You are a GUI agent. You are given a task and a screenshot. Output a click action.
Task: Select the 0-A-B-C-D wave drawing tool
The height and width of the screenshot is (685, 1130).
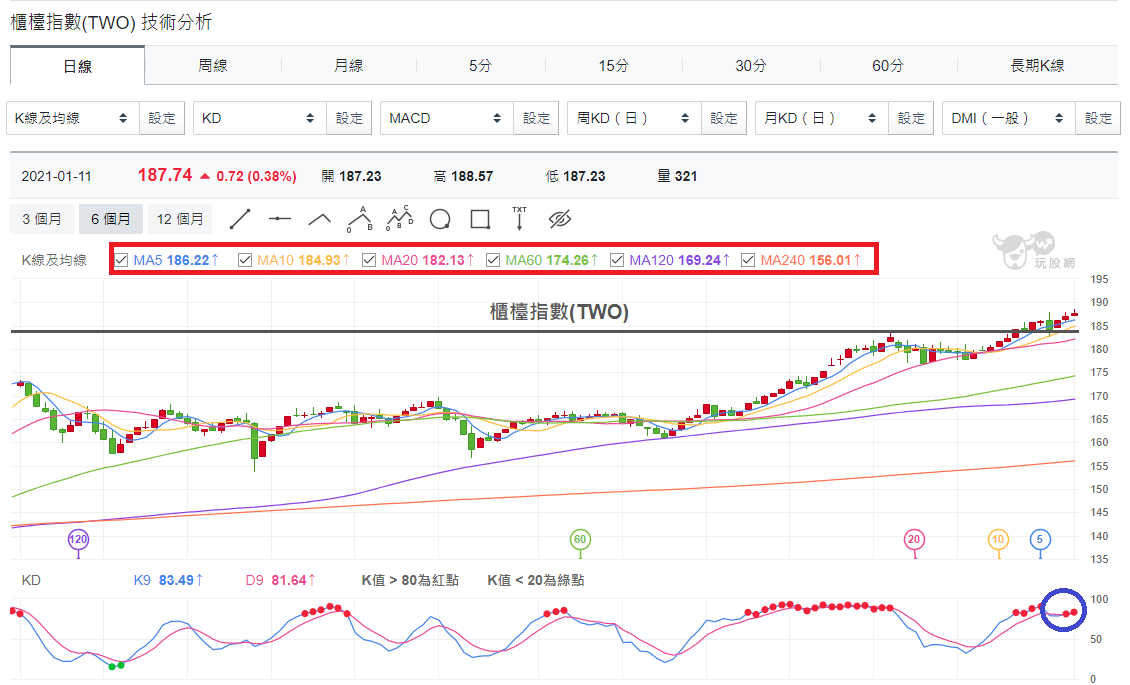pos(400,218)
